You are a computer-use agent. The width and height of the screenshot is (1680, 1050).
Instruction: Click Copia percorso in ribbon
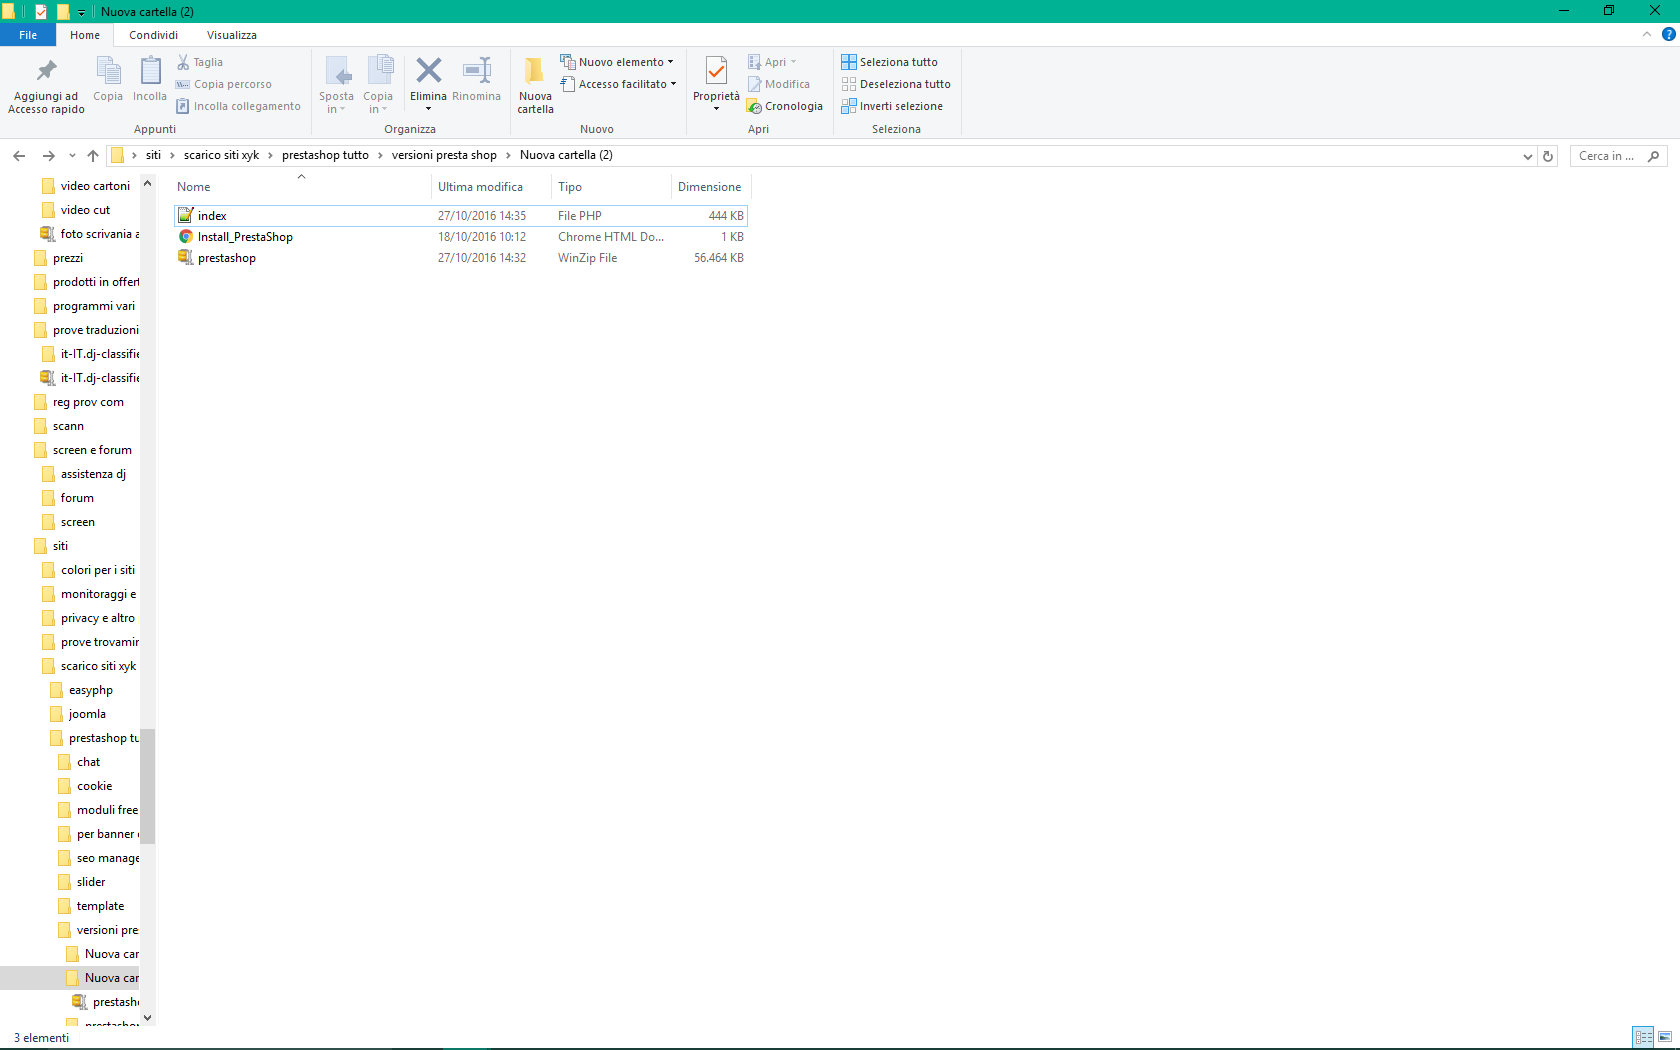pos(224,84)
